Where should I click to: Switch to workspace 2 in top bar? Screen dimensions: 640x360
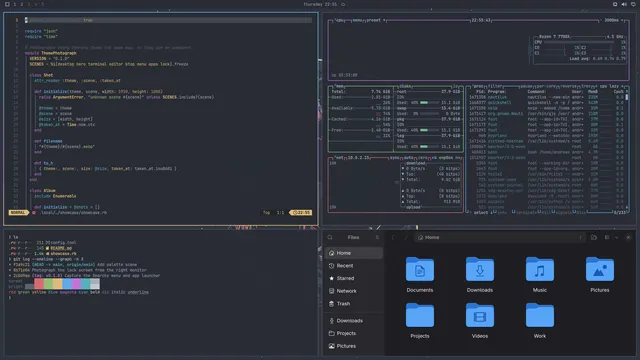click(22, 4)
